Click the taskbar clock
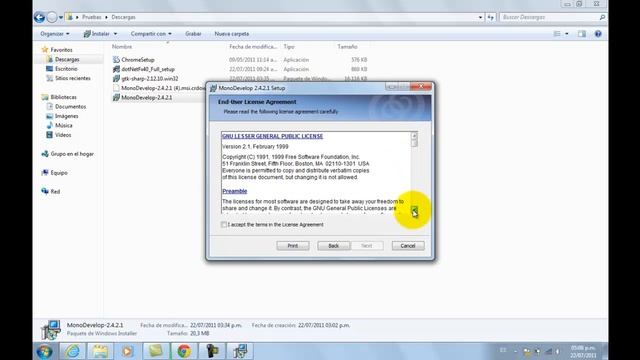 (x=583, y=352)
